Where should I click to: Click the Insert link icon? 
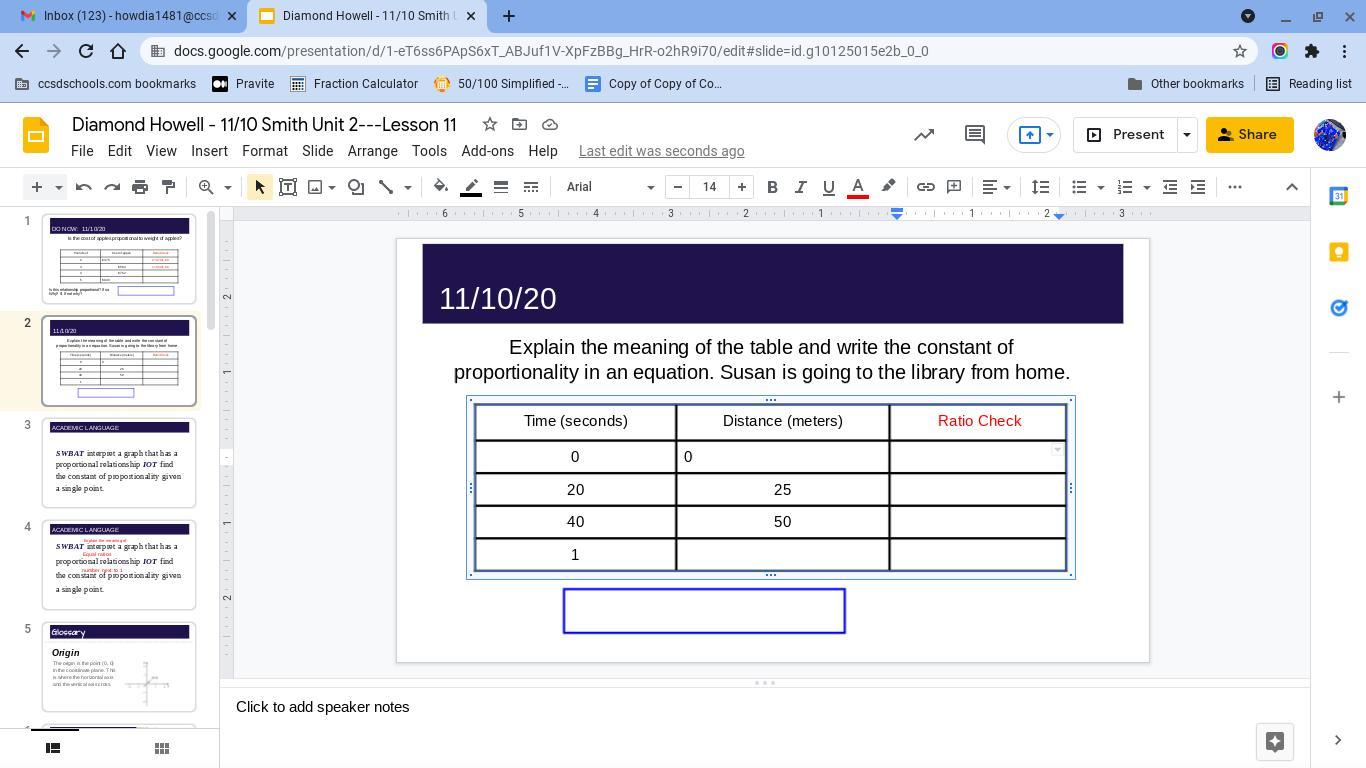tap(926, 187)
